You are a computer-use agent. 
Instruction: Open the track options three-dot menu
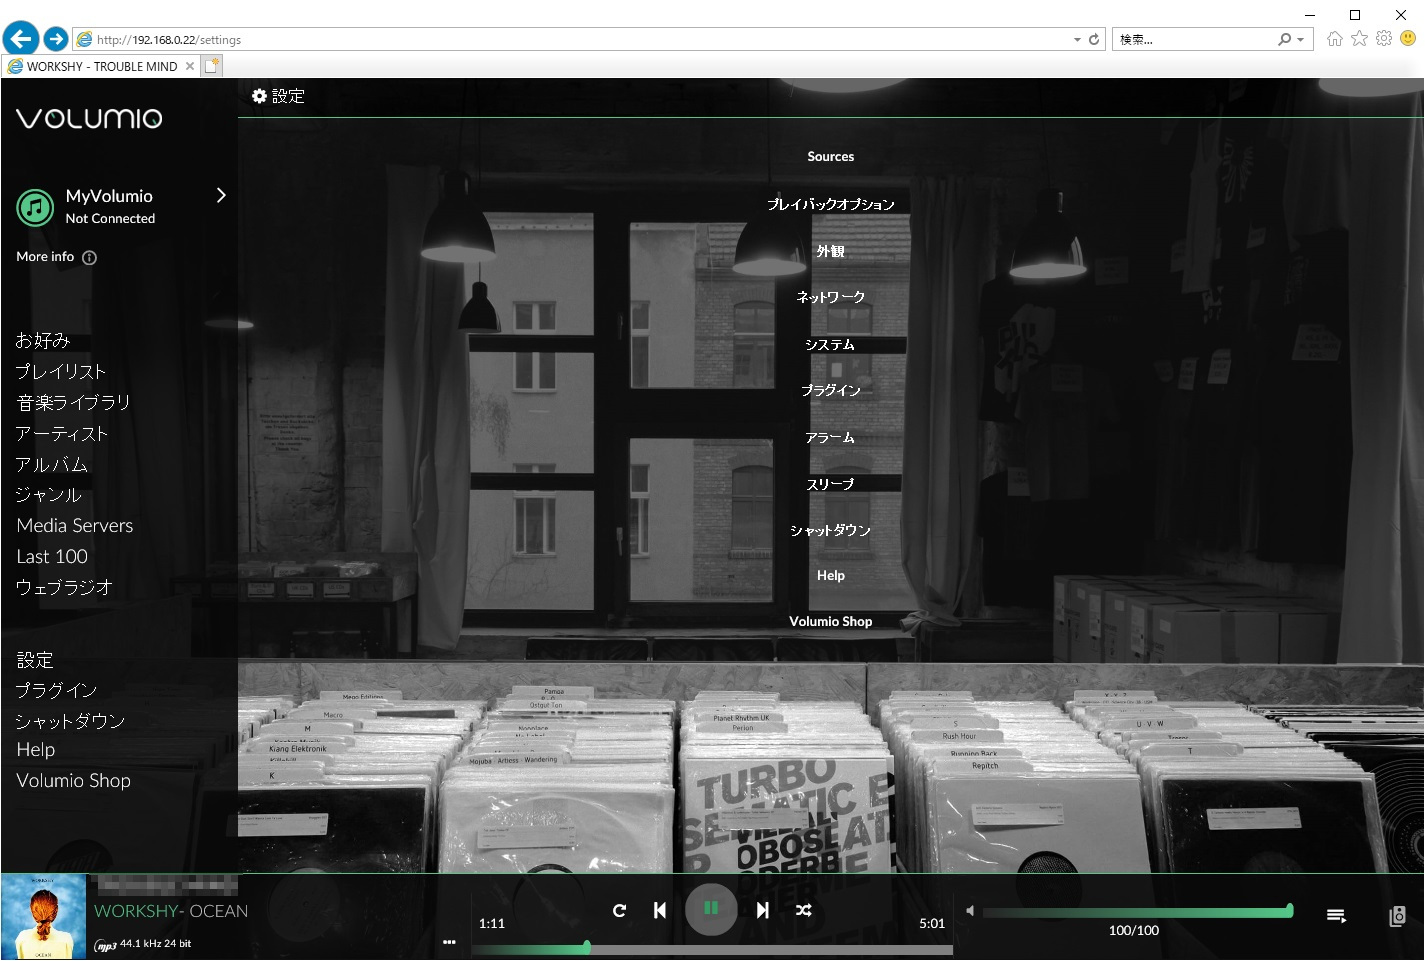click(449, 942)
